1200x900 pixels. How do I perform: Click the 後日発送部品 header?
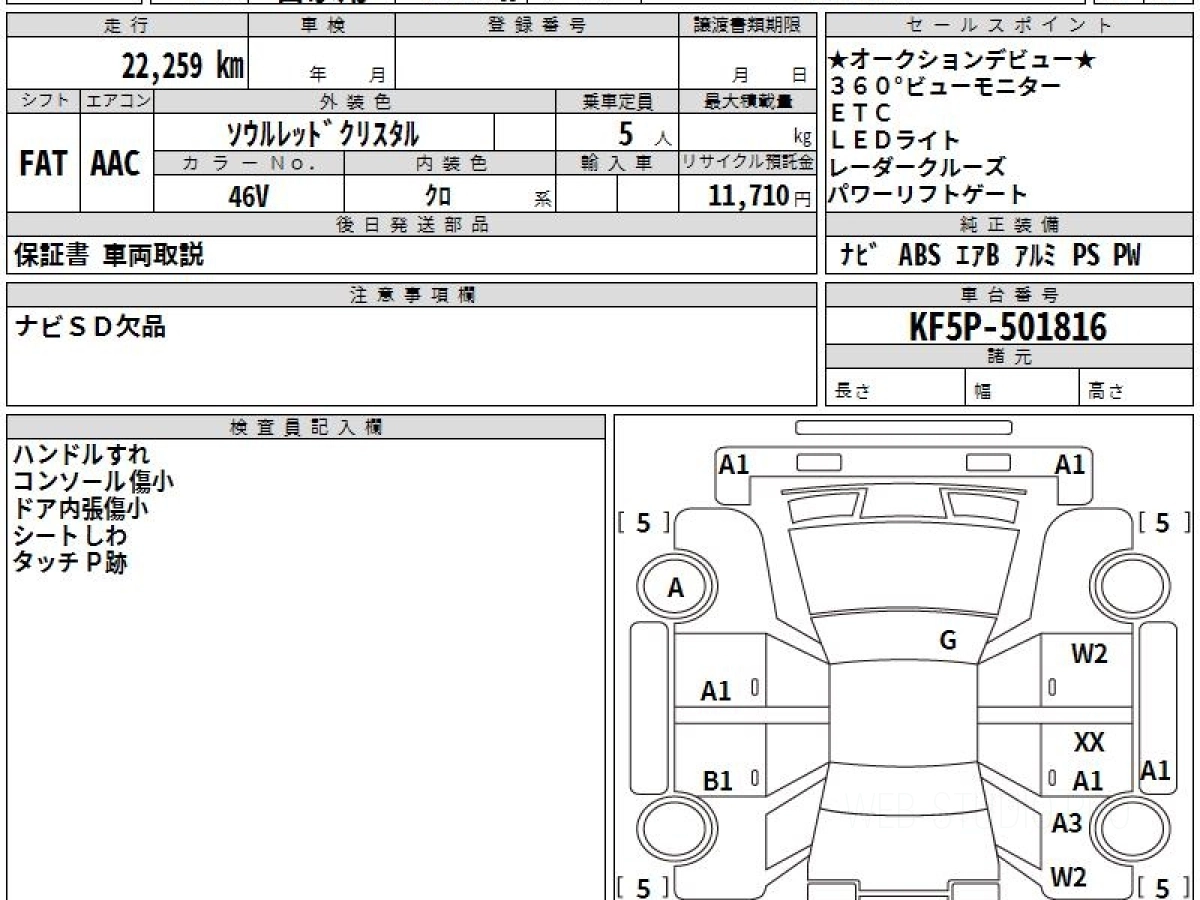coord(412,225)
